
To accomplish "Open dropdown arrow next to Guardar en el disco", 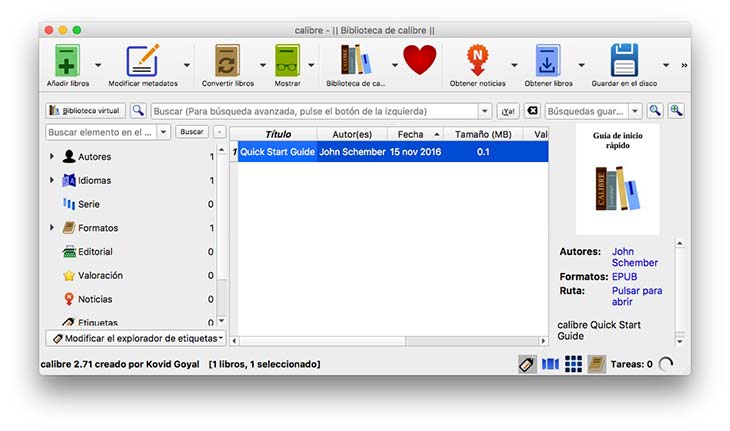I will (666, 65).
